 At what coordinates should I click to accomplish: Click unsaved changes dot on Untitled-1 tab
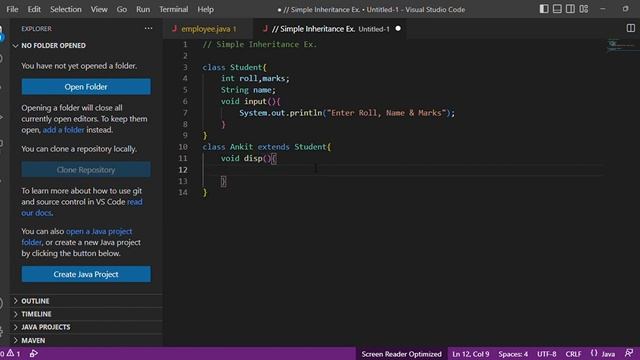398,29
